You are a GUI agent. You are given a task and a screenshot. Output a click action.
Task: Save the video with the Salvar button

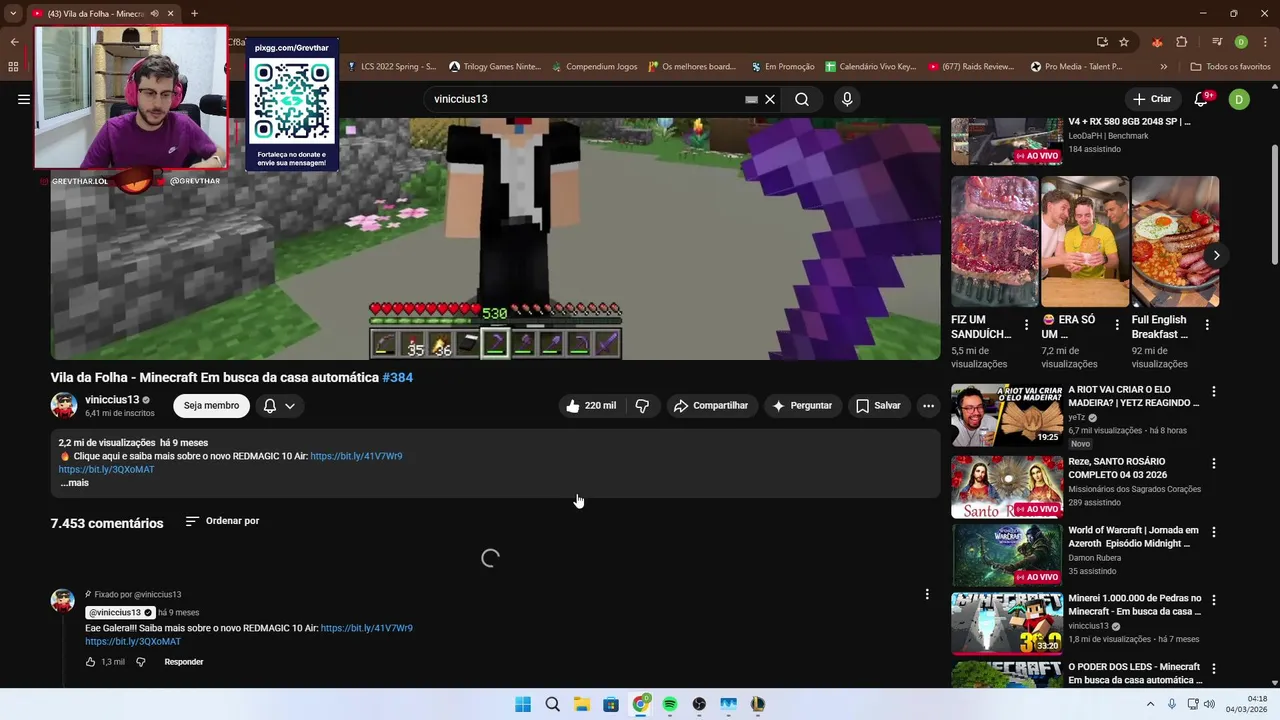point(878,406)
